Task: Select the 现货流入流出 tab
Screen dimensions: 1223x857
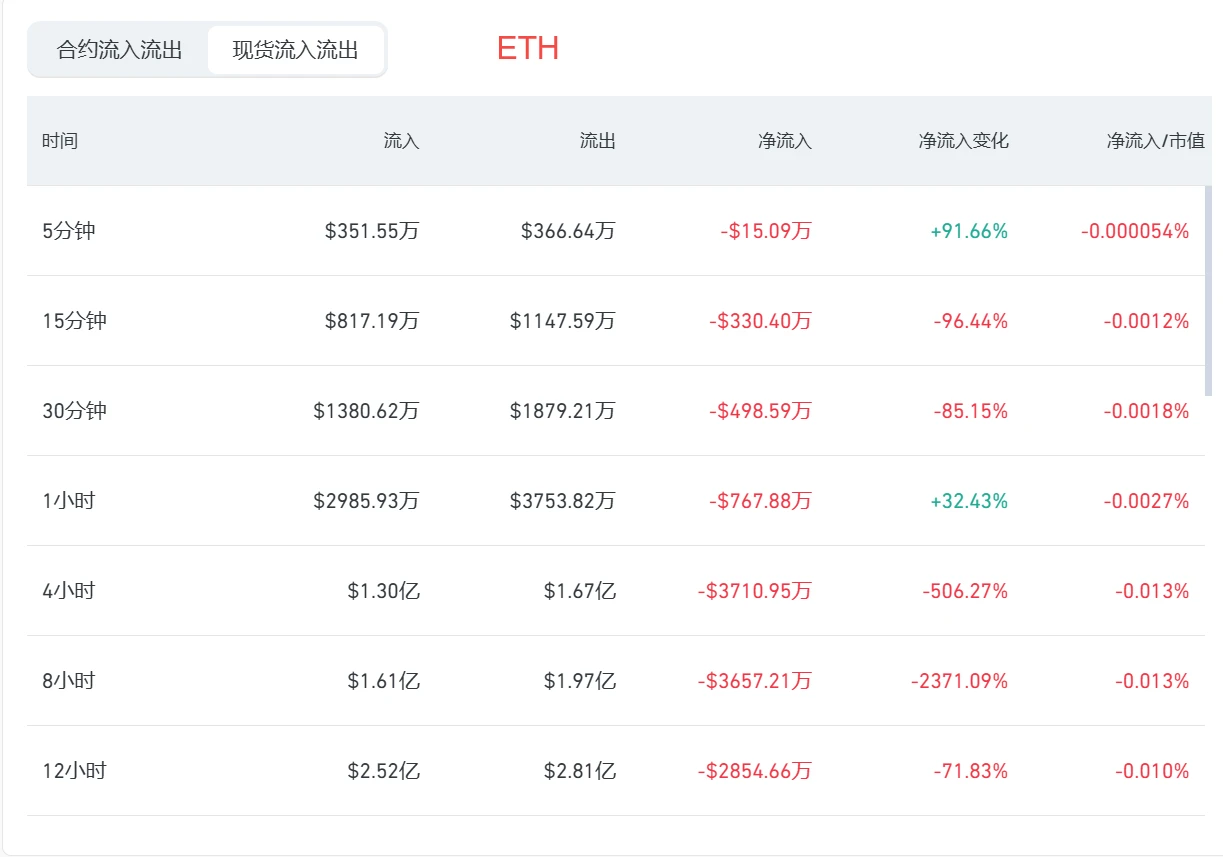Action: pyautogui.click(x=295, y=50)
